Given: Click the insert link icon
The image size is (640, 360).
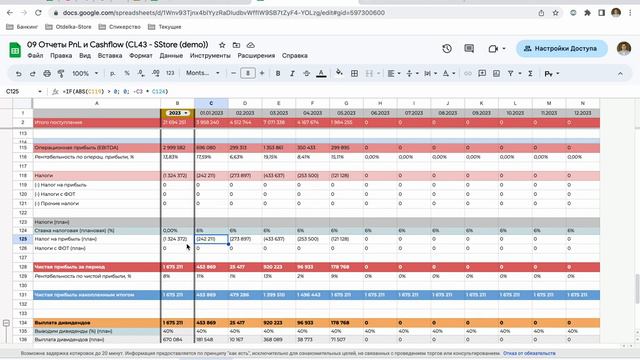Looking at the screenshot, I should click(468, 73).
